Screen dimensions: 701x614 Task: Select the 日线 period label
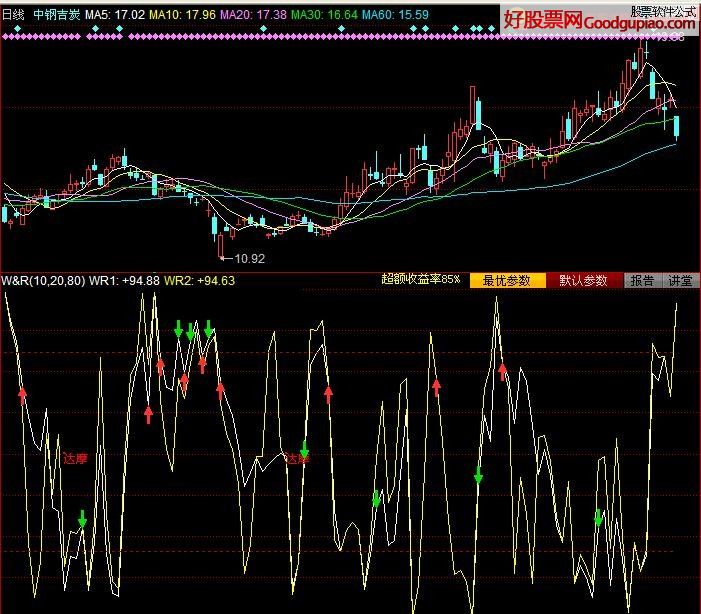tap(13, 15)
